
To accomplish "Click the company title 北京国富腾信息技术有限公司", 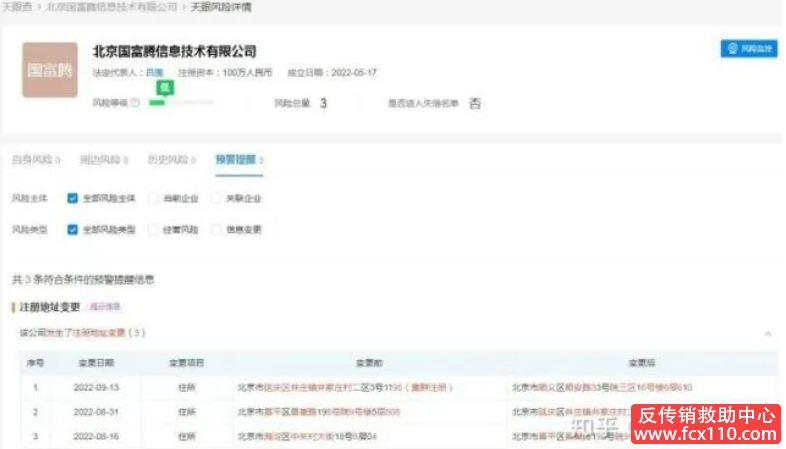I will click(x=174, y=51).
